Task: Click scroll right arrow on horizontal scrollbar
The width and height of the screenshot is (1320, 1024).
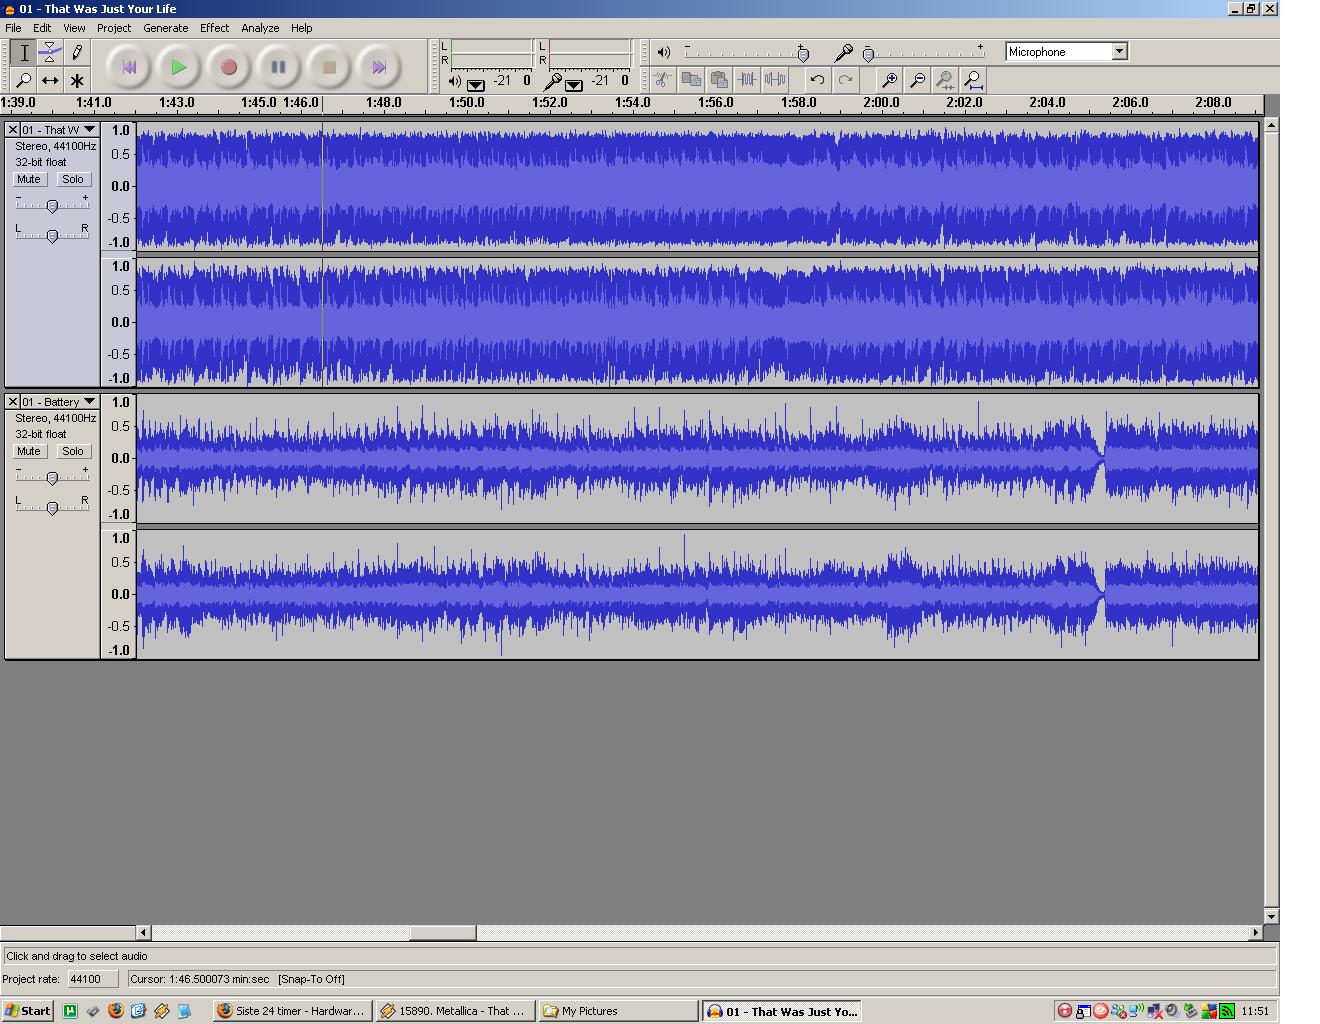Action: pos(1256,933)
